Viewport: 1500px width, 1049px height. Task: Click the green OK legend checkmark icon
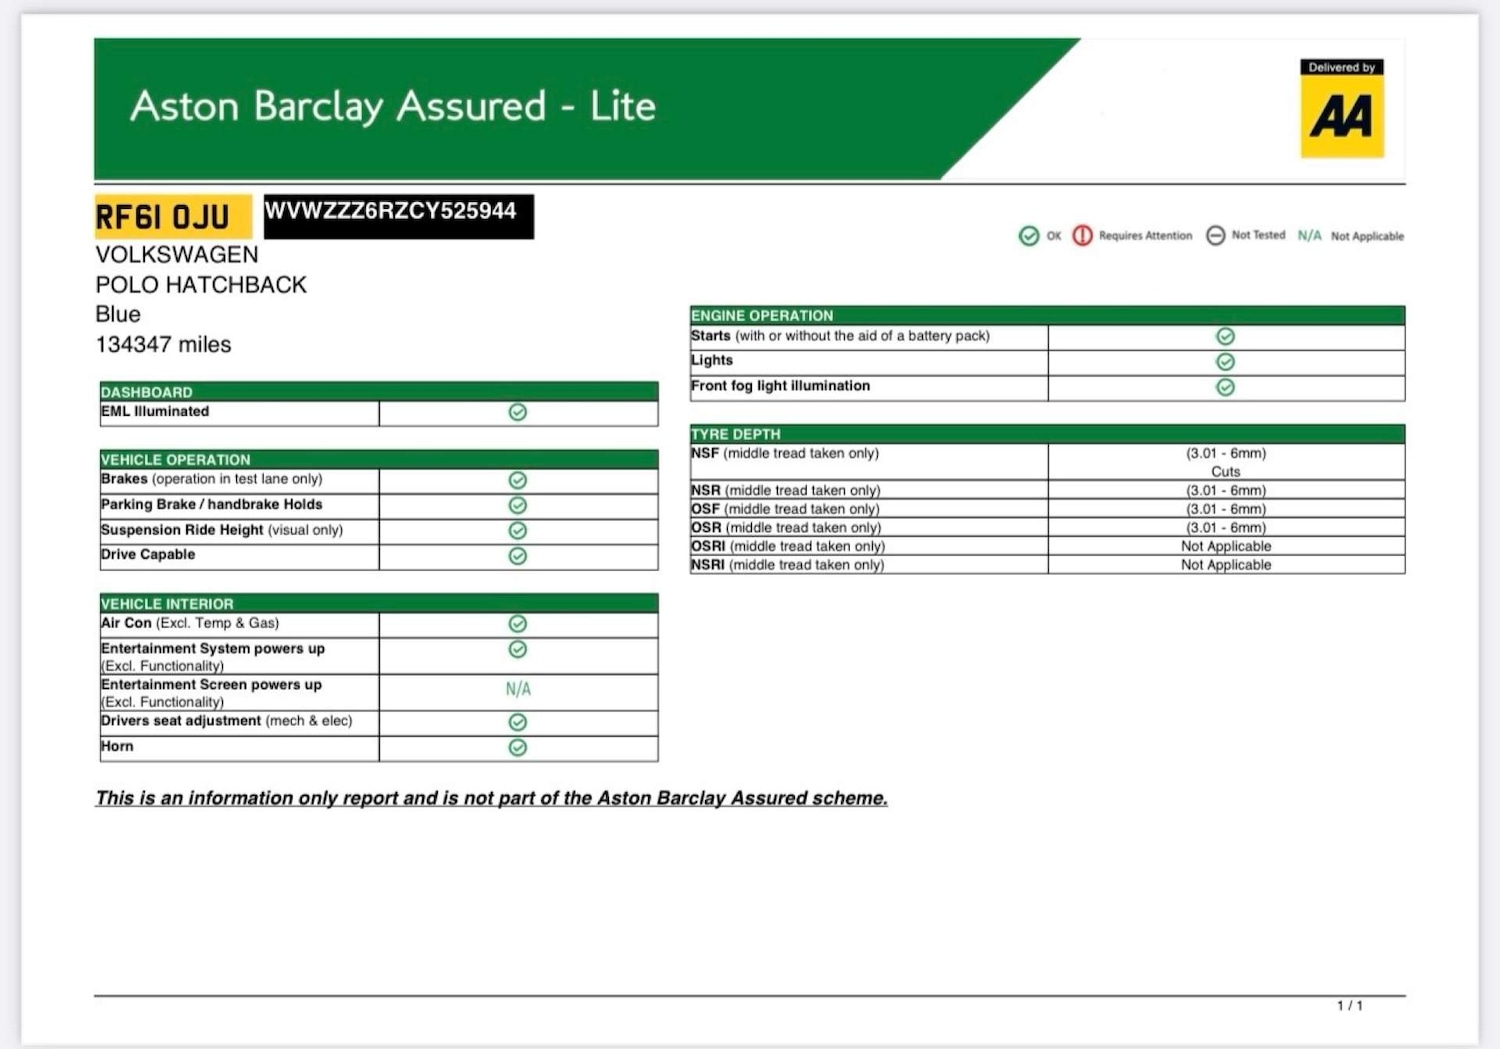1028,236
